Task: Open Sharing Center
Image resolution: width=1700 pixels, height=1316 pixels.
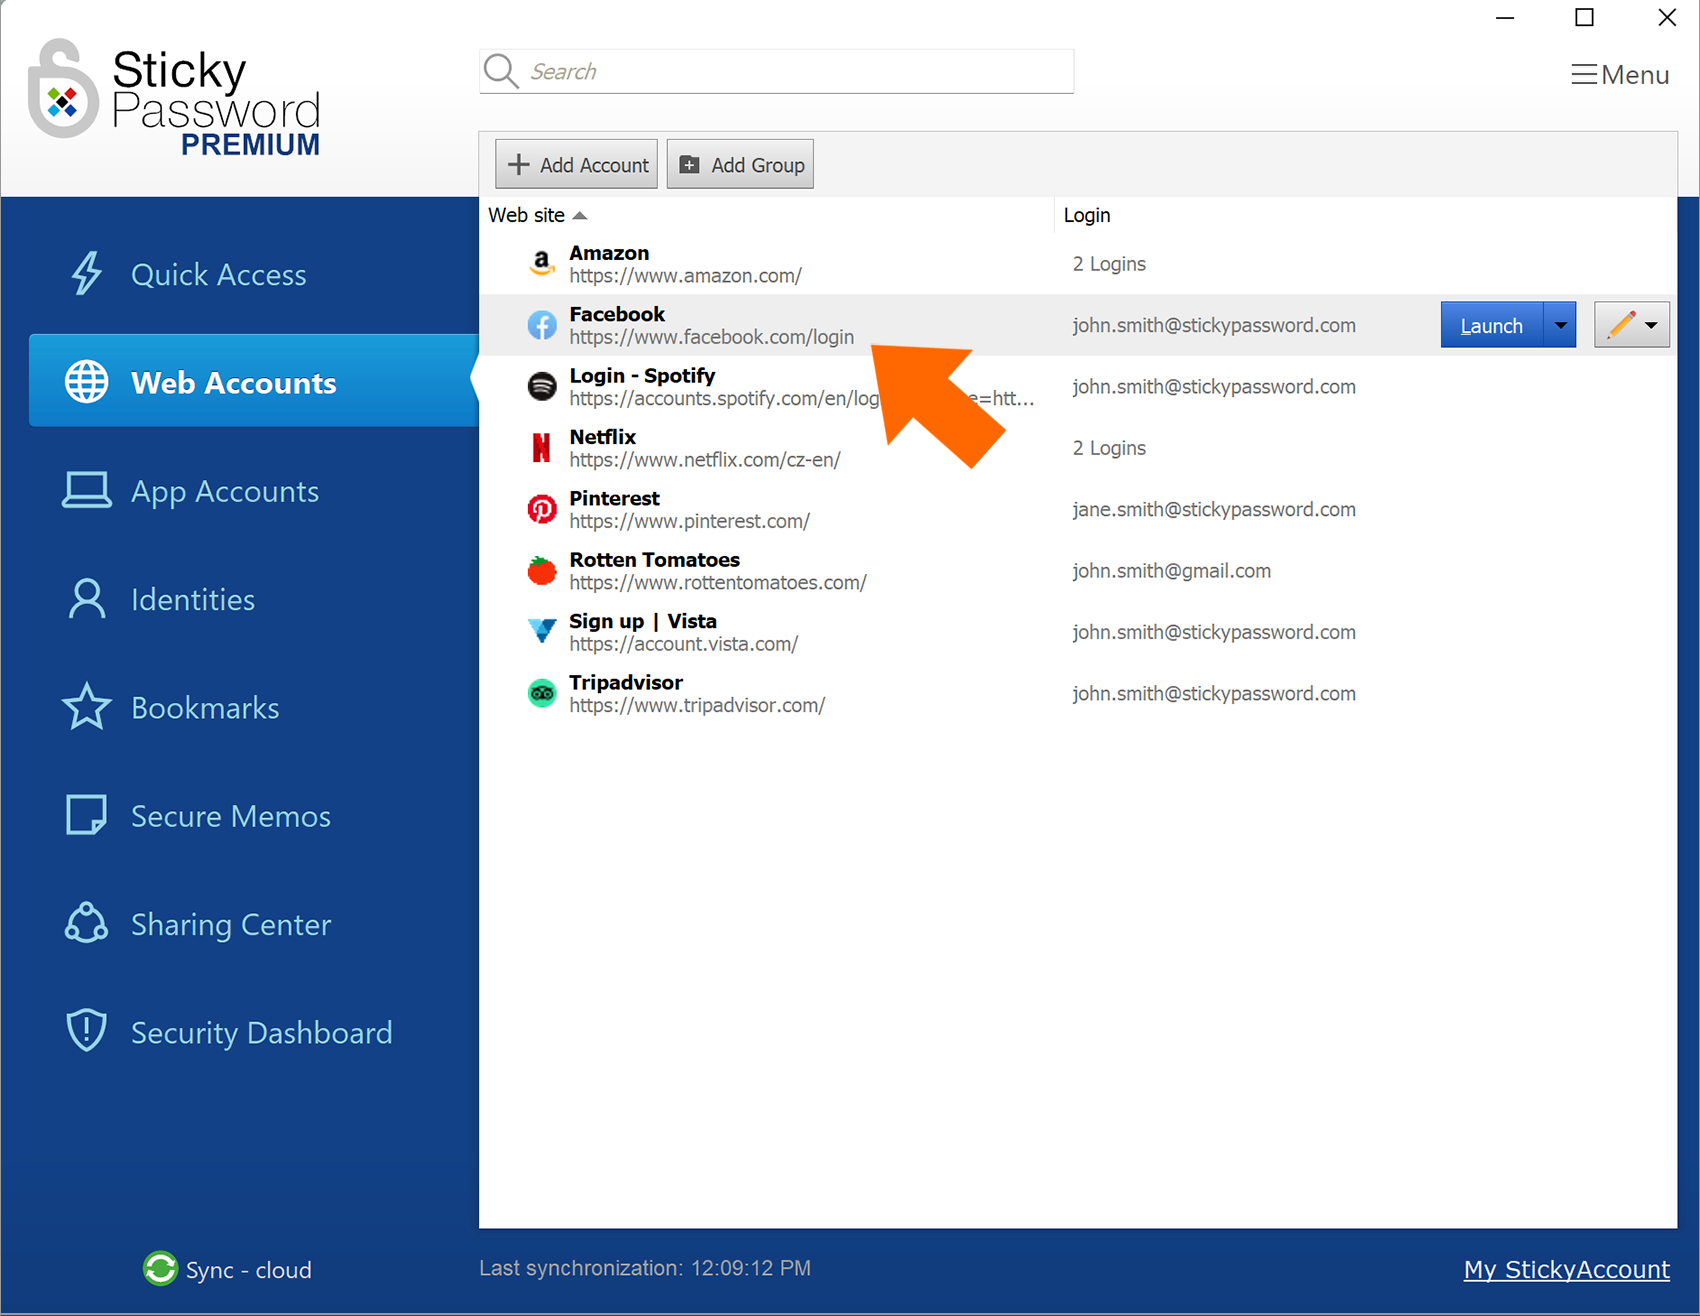Action: coord(231,924)
